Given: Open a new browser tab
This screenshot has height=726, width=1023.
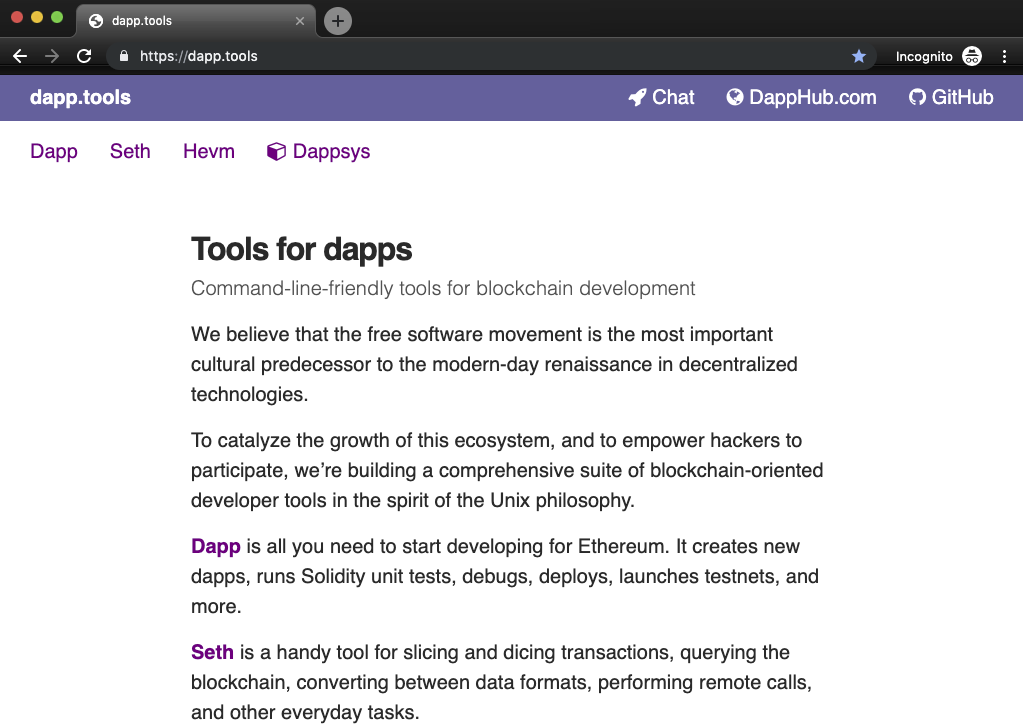Looking at the screenshot, I should (337, 20).
